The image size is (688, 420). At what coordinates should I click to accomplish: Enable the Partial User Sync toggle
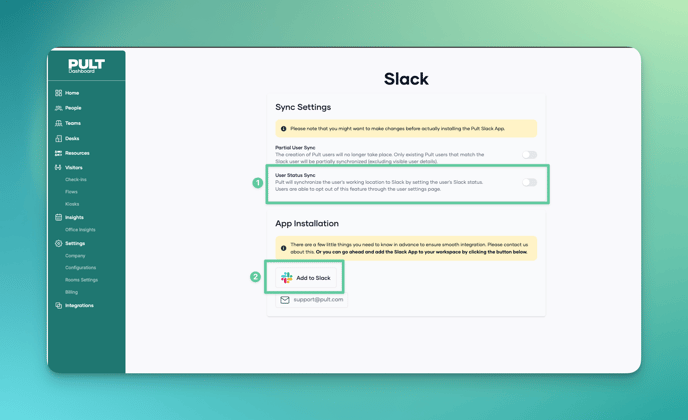pyautogui.click(x=530, y=155)
